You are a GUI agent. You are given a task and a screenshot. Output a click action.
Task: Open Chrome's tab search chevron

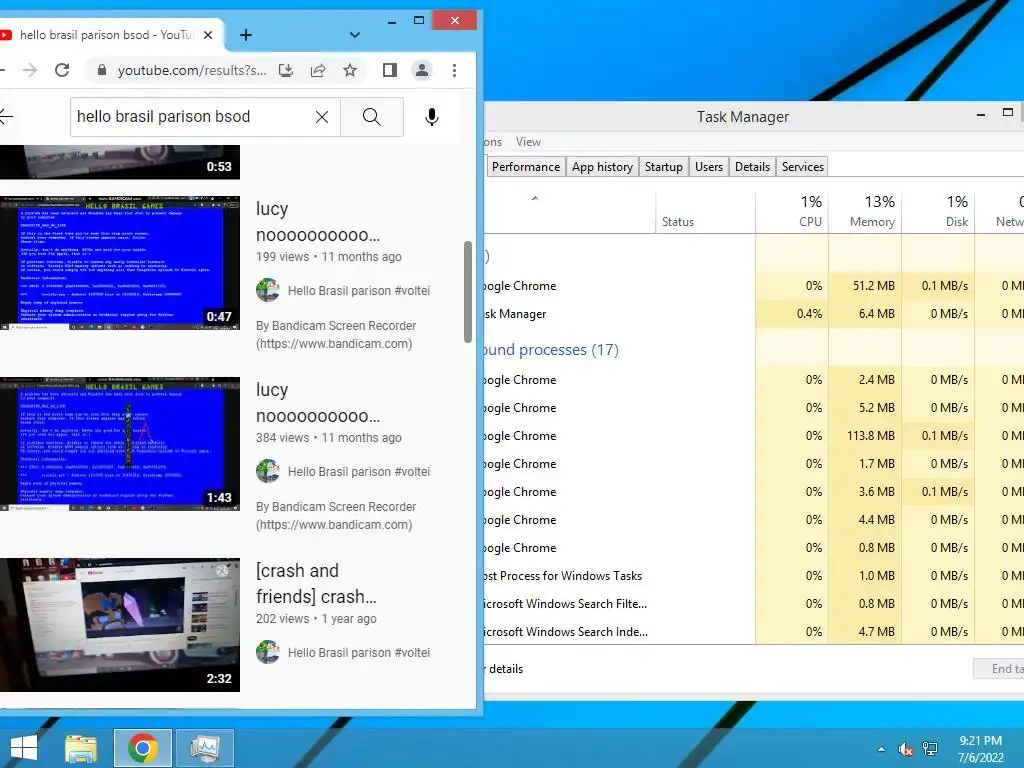(x=355, y=35)
